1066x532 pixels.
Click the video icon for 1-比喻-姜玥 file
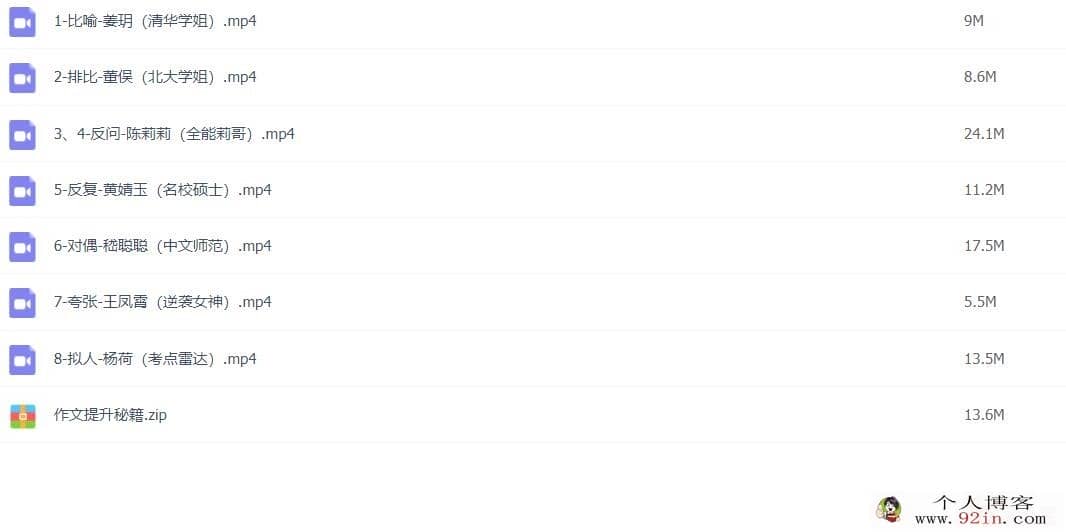click(x=22, y=22)
